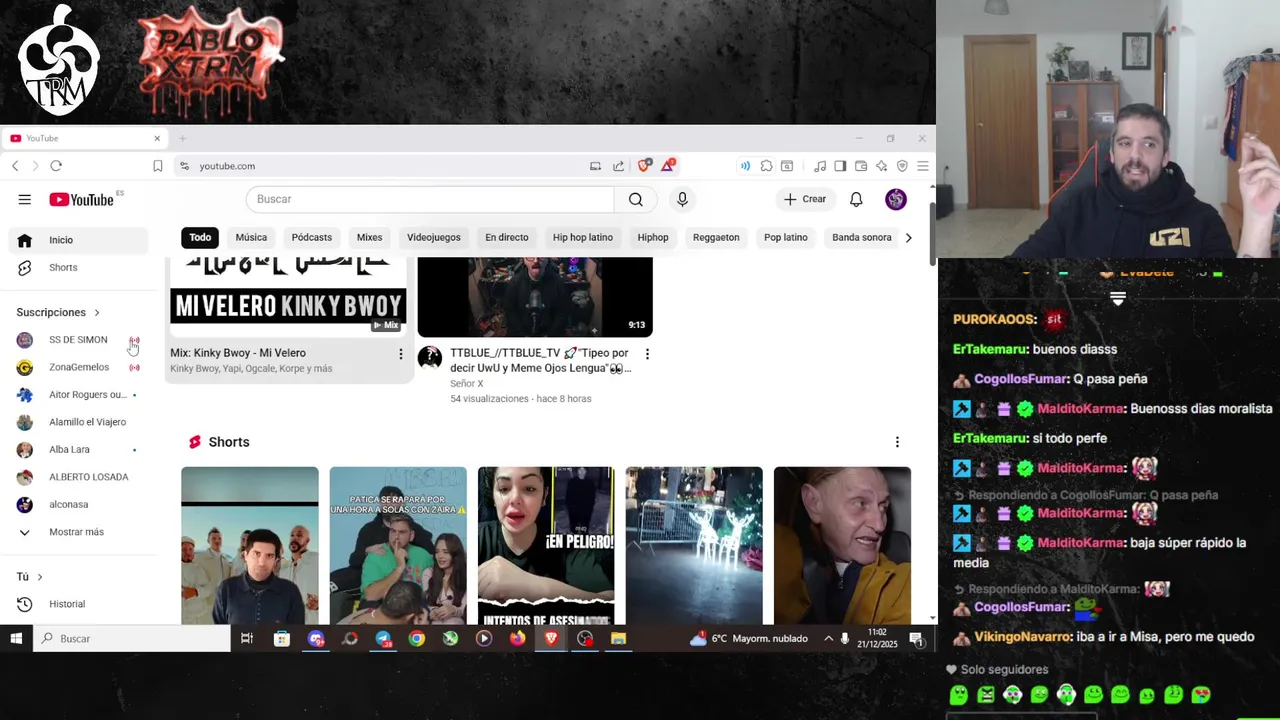Open a new browser tab plus button
This screenshot has height=720, width=1280.
pyautogui.click(x=182, y=138)
